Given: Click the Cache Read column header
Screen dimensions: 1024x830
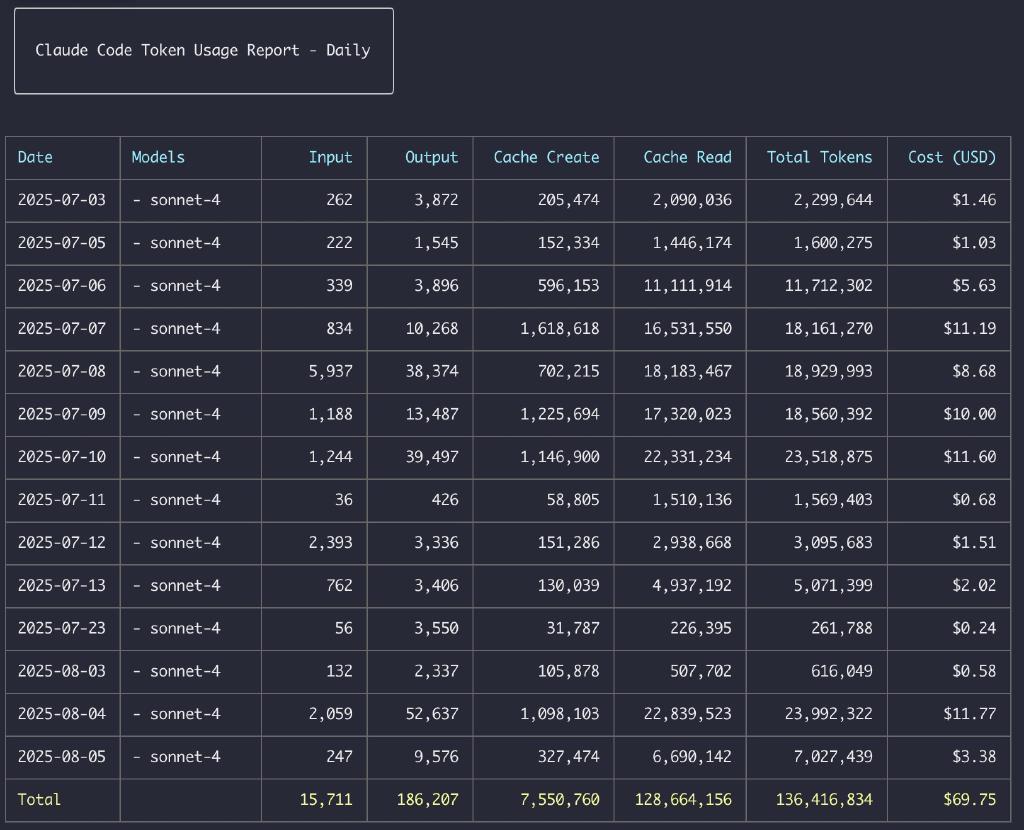Looking at the screenshot, I should coord(687,157).
